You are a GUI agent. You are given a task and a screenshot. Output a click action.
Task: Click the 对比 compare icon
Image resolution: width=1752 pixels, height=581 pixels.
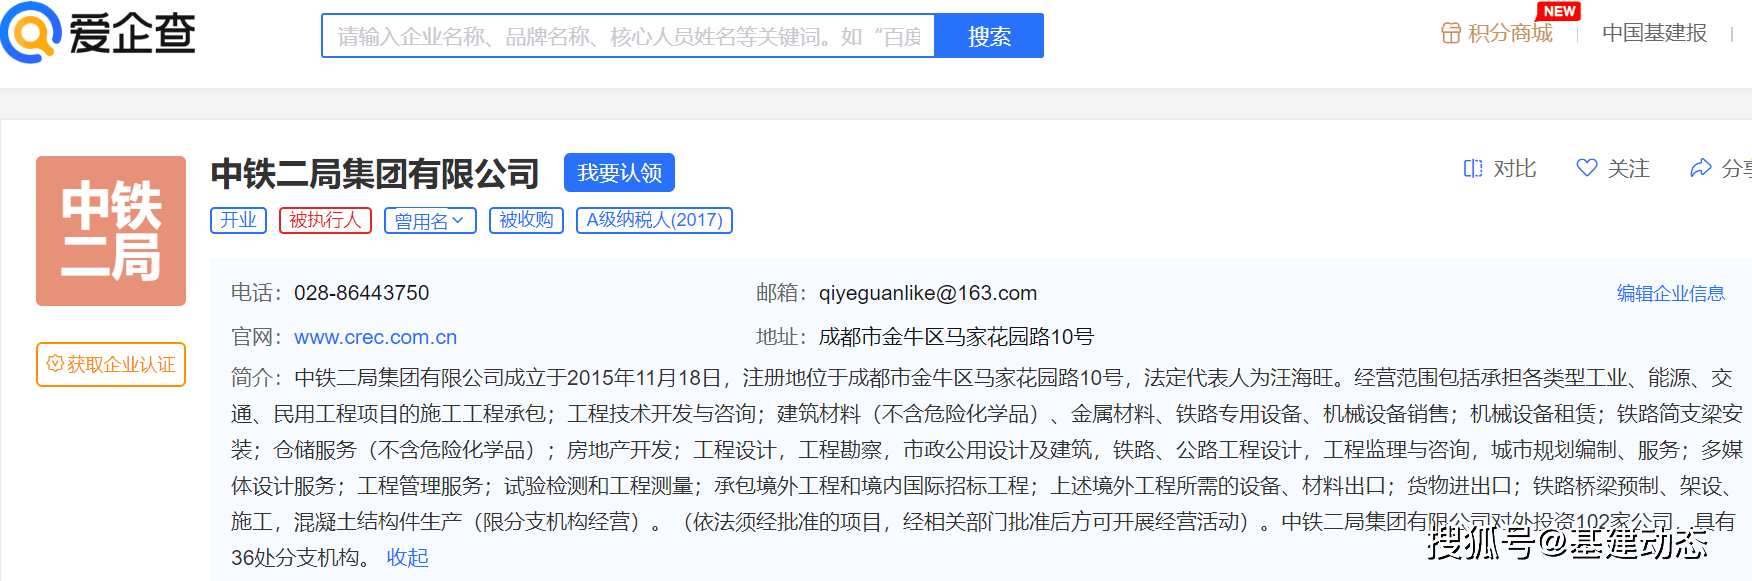click(x=1473, y=169)
